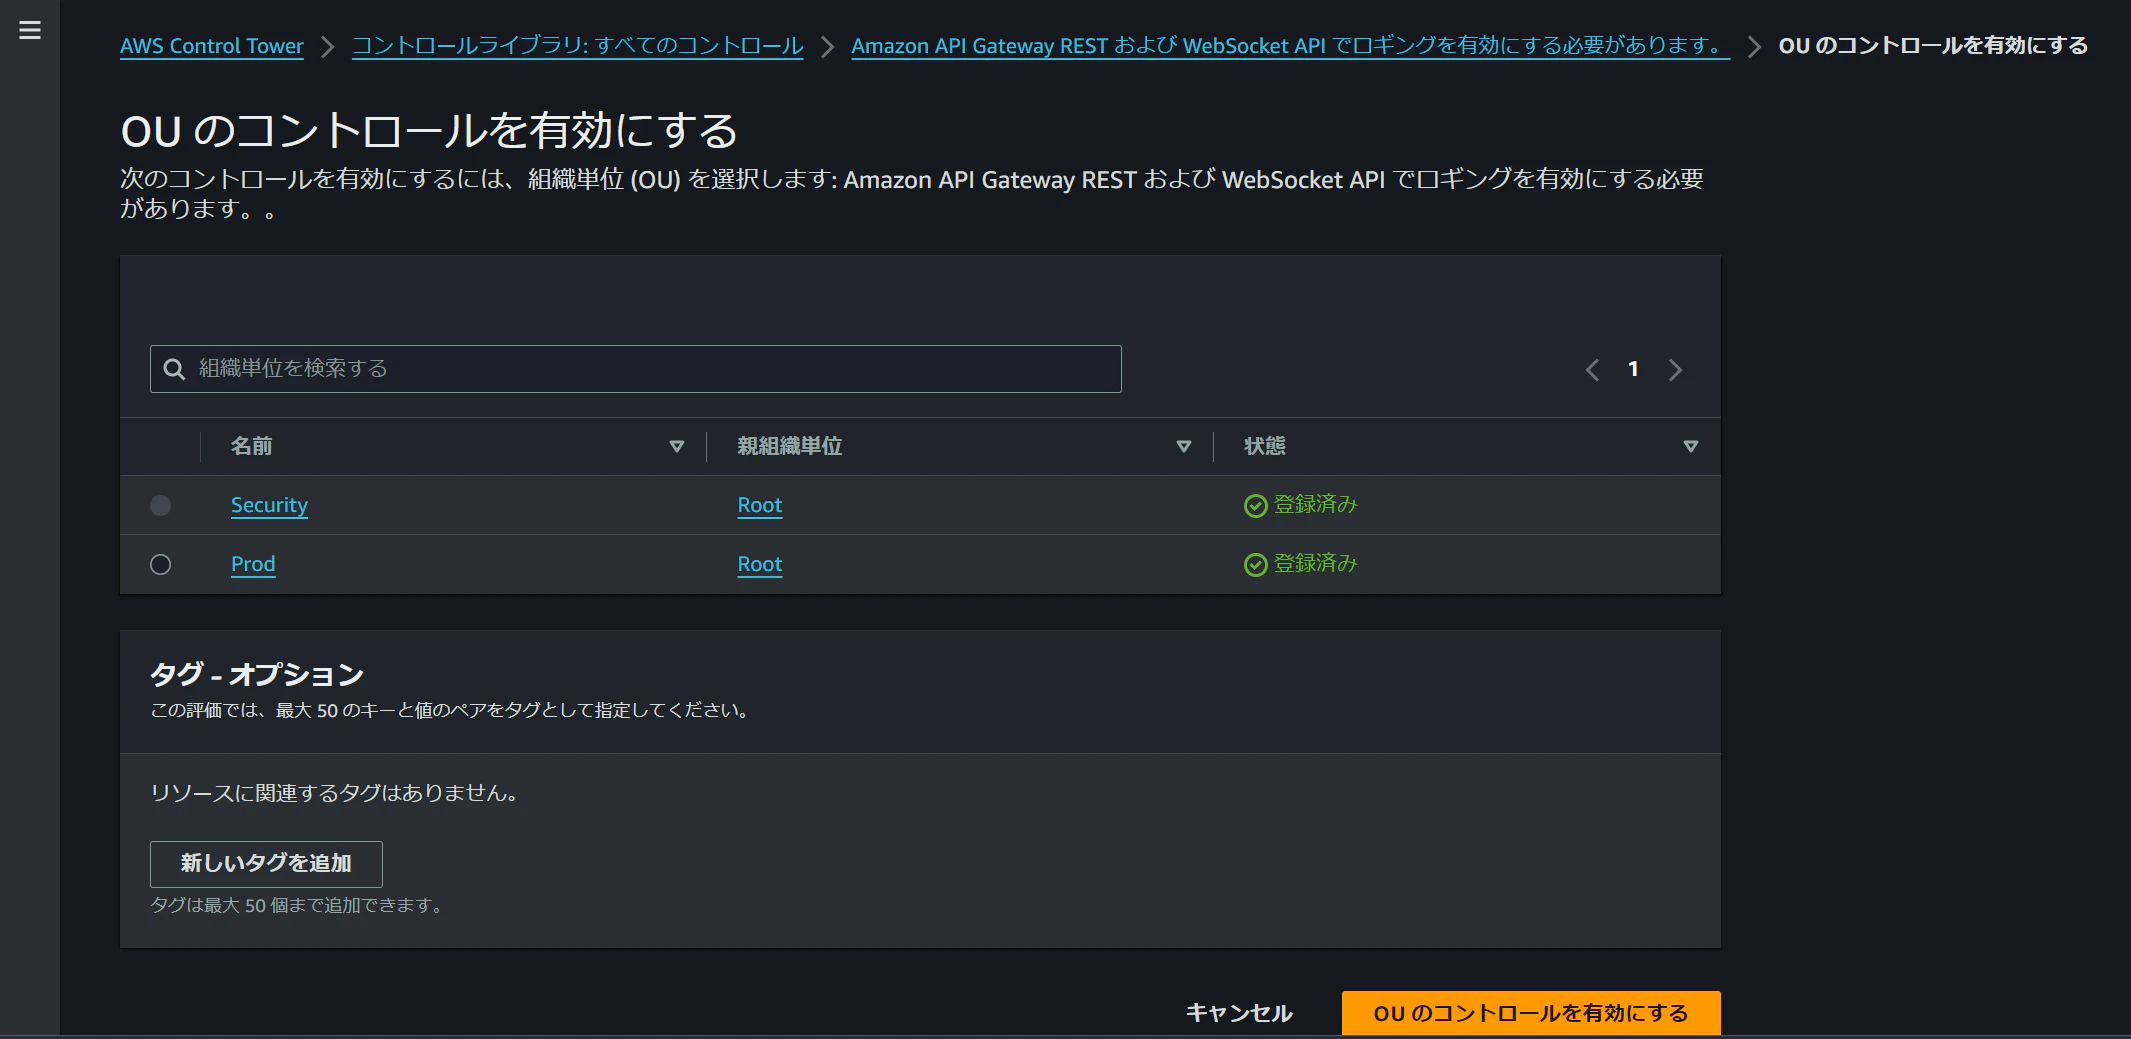Sort by 状態 column arrow
This screenshot has height=1039, width=2131.
click(1691, 446)
